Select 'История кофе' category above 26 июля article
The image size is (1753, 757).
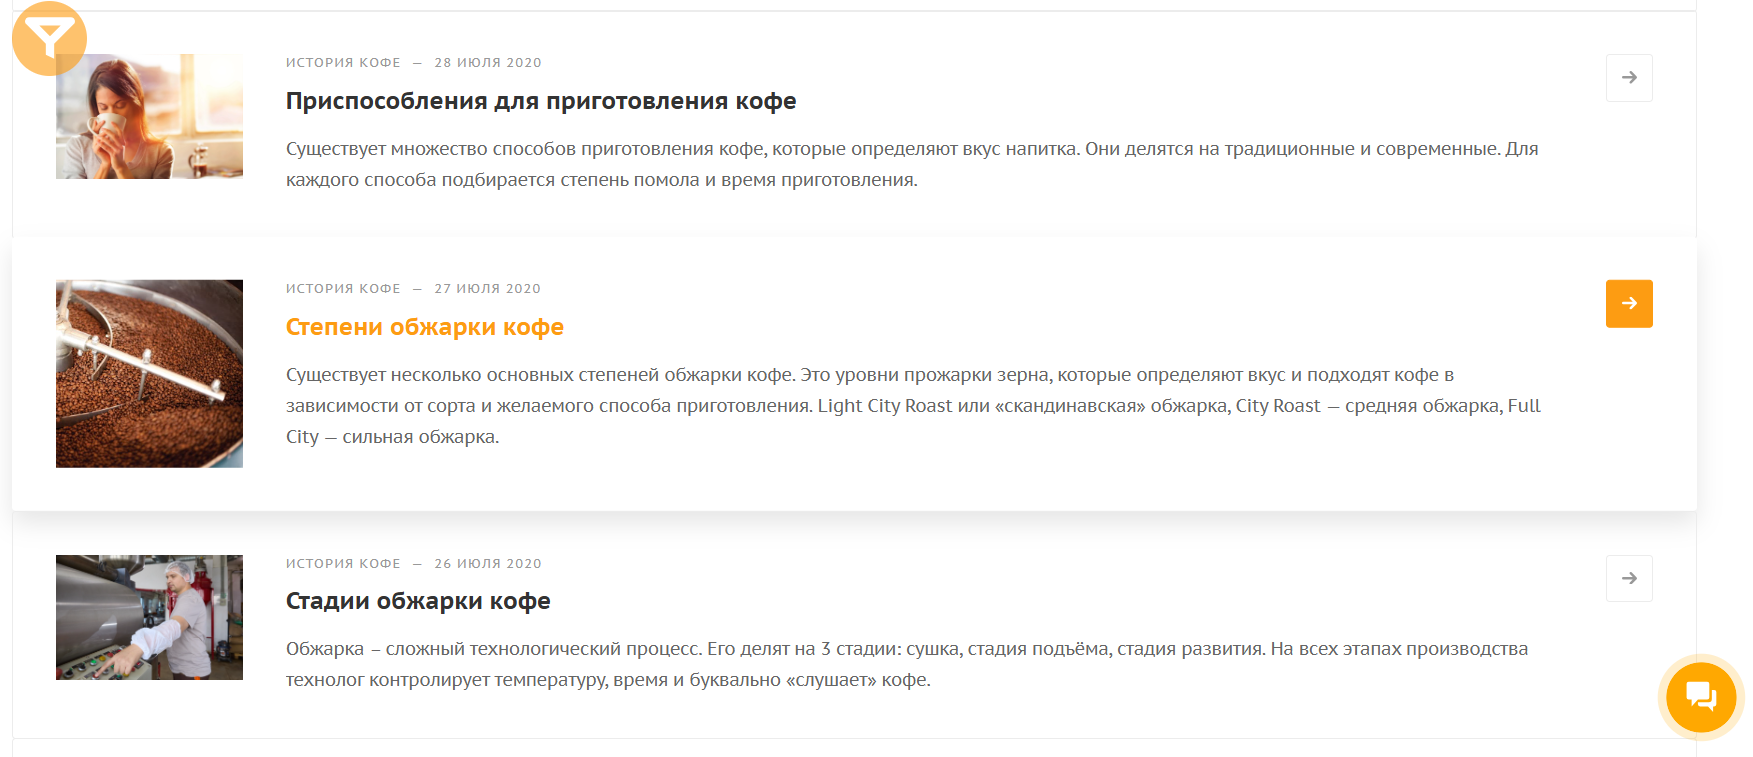(342, 564)
